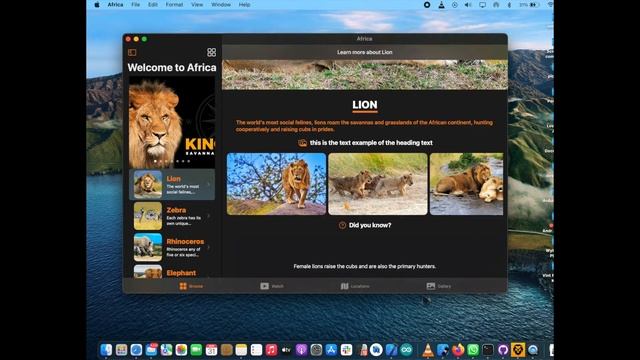Screen dimensions: 640x360
Task: Open the Edit menu
Action: point(153,4)
